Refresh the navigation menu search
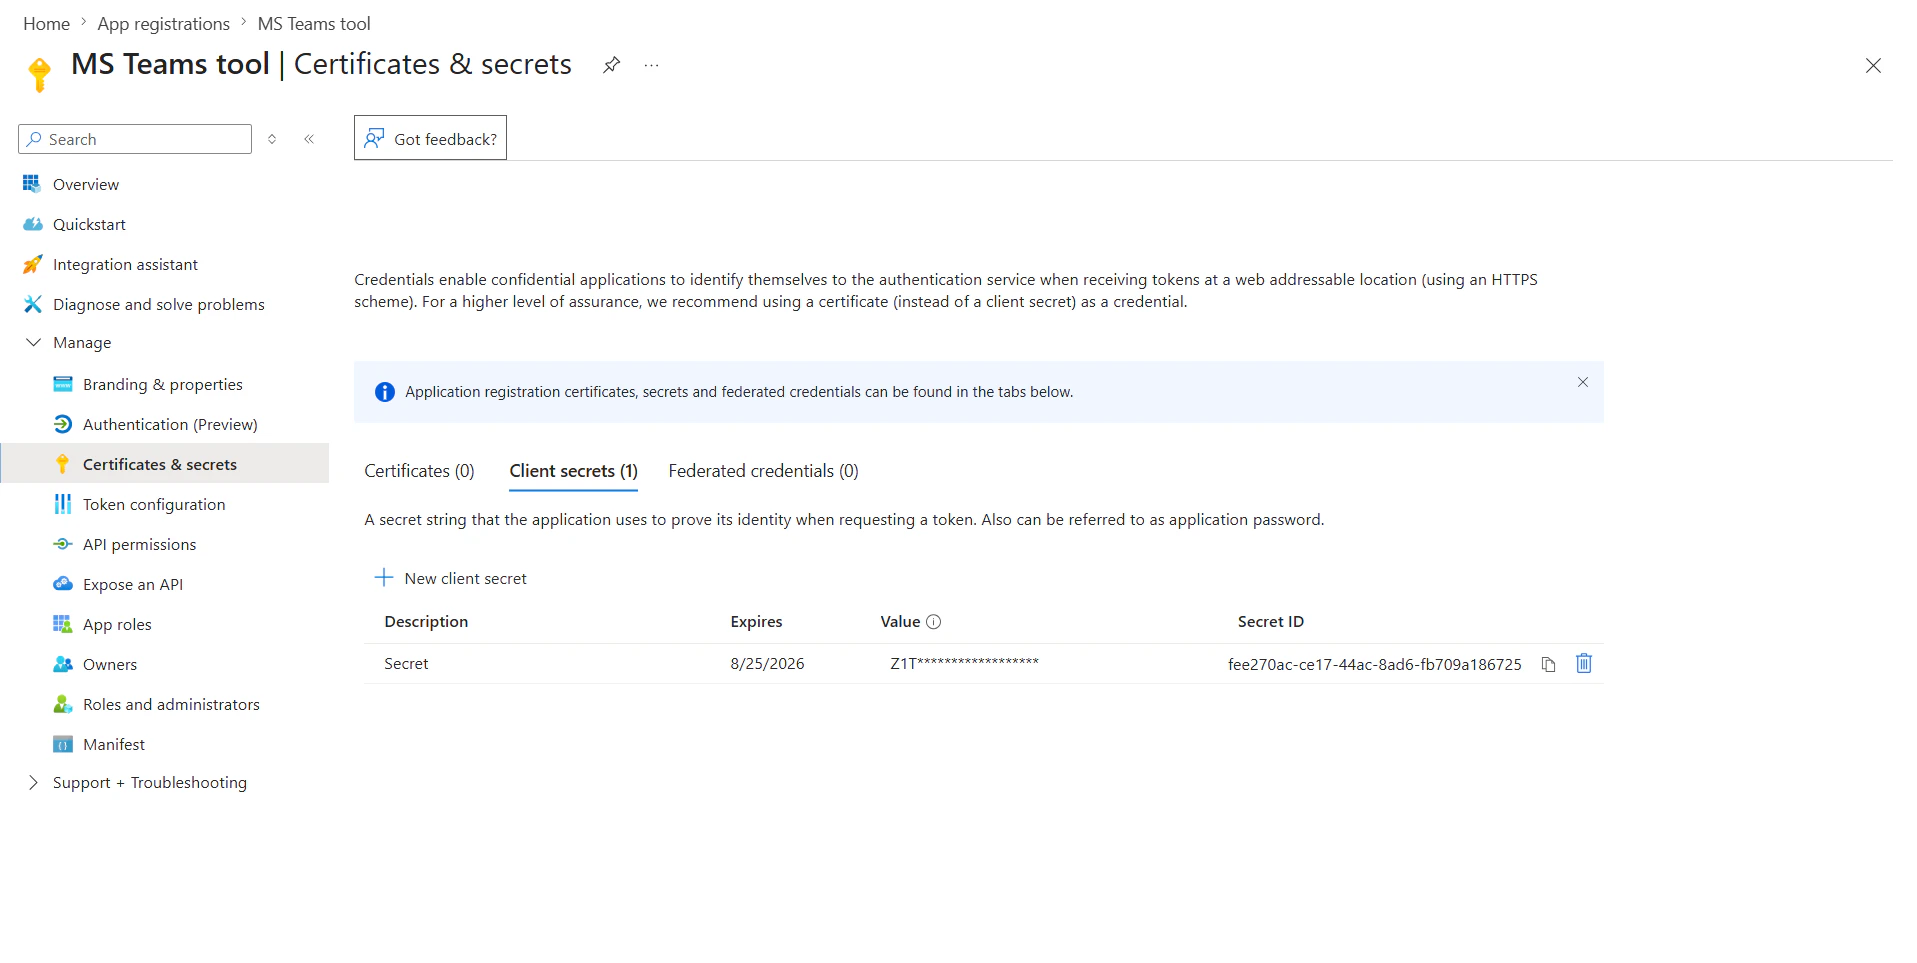Image resolution: width=1917 pixels, height=963 pixels. click(271, 139)
